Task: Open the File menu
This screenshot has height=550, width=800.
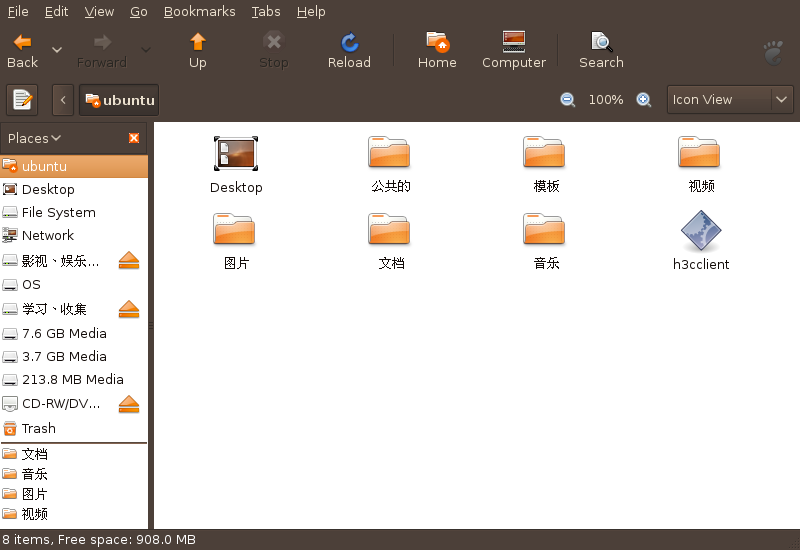Action: coord(18,11)
